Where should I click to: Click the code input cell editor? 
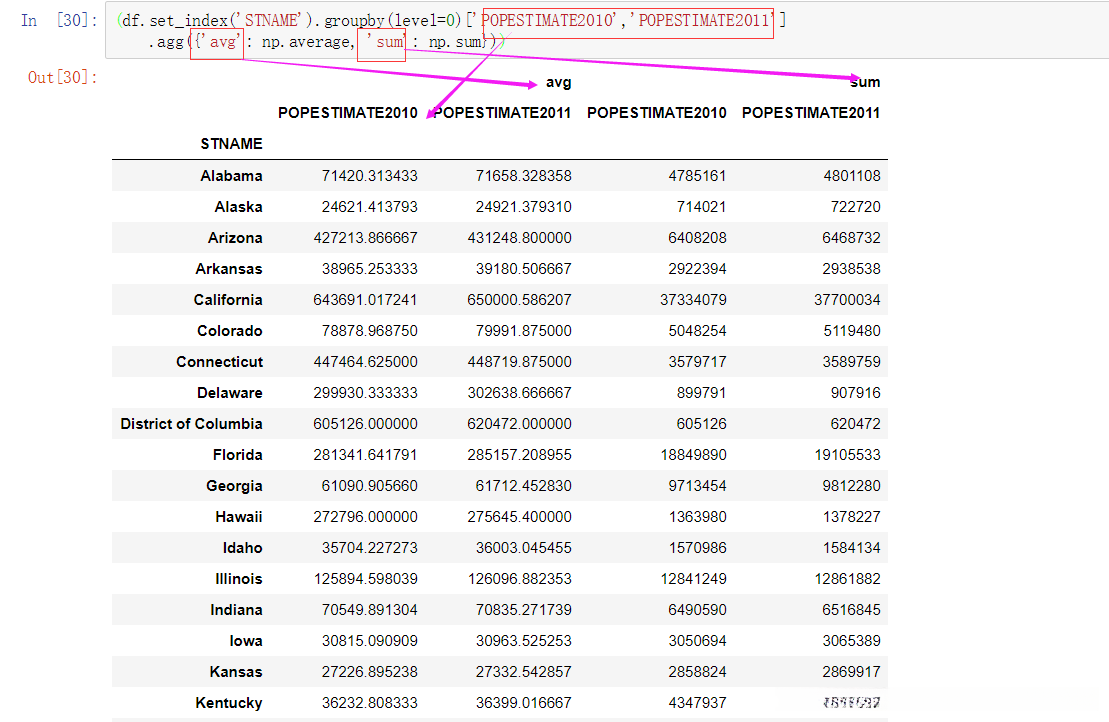(607, 30)
